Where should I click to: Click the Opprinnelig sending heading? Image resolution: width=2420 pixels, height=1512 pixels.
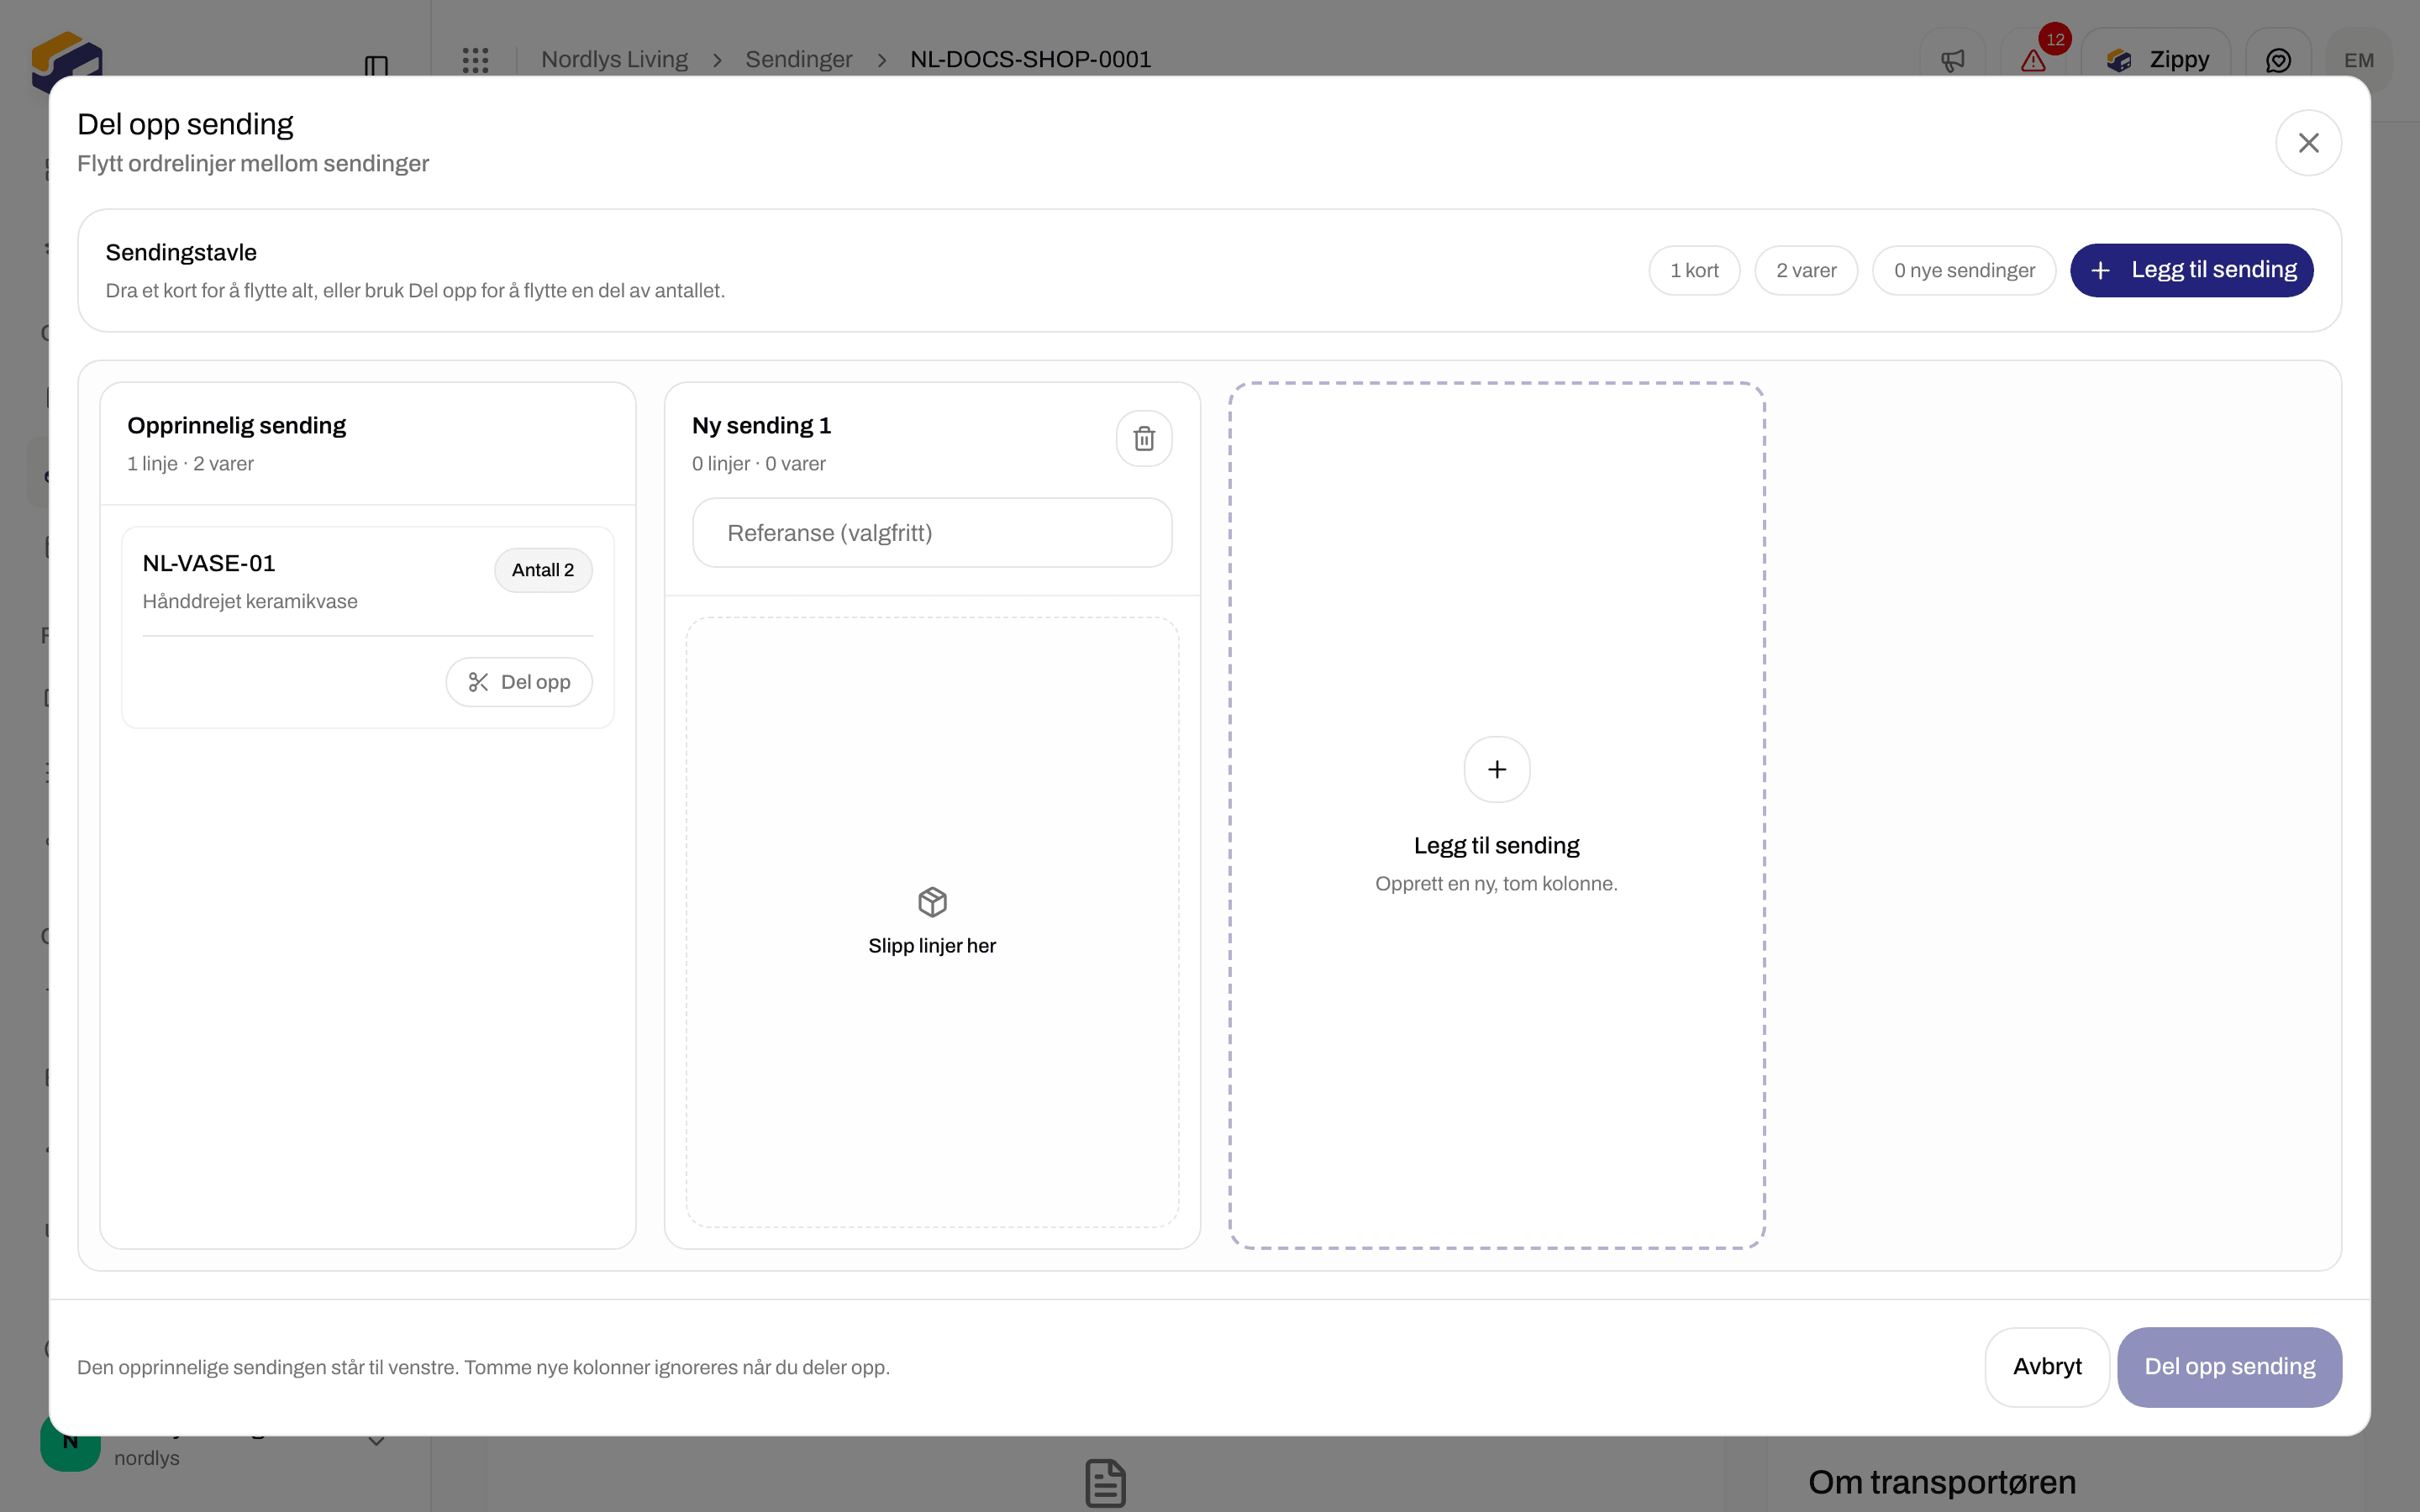click(x=236, y=425)
